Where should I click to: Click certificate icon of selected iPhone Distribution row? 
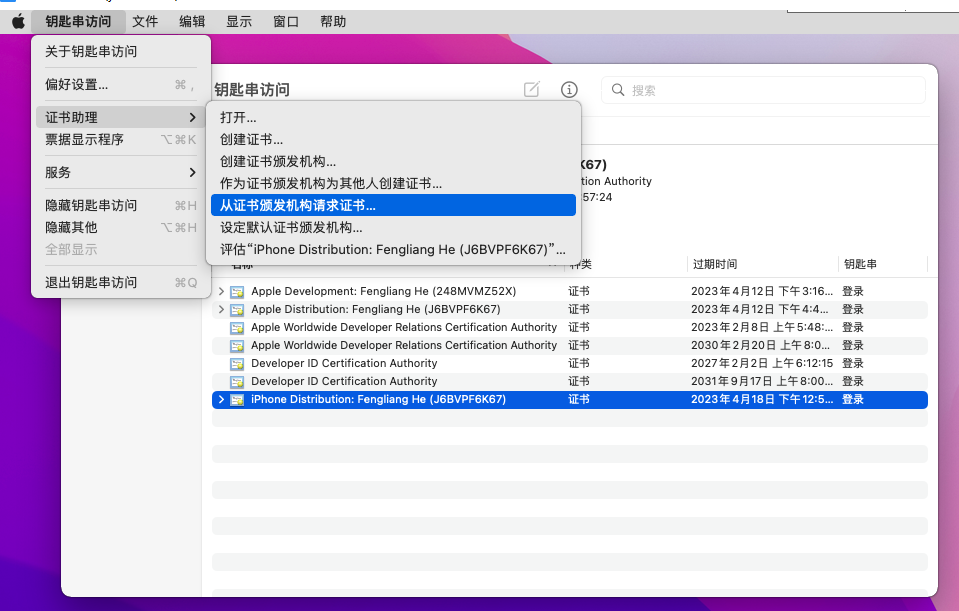click(238, 399)
